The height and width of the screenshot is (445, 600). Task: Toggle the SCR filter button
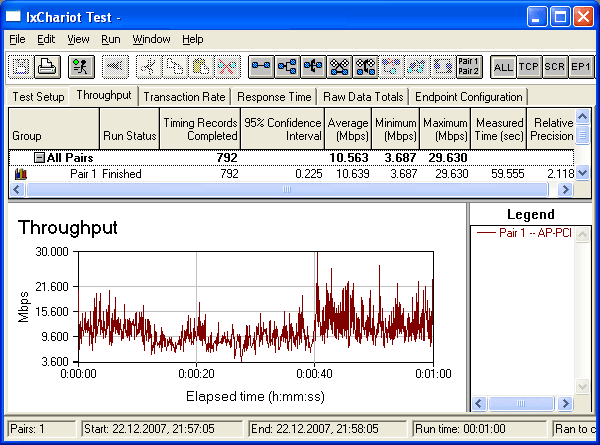point(555,67)
